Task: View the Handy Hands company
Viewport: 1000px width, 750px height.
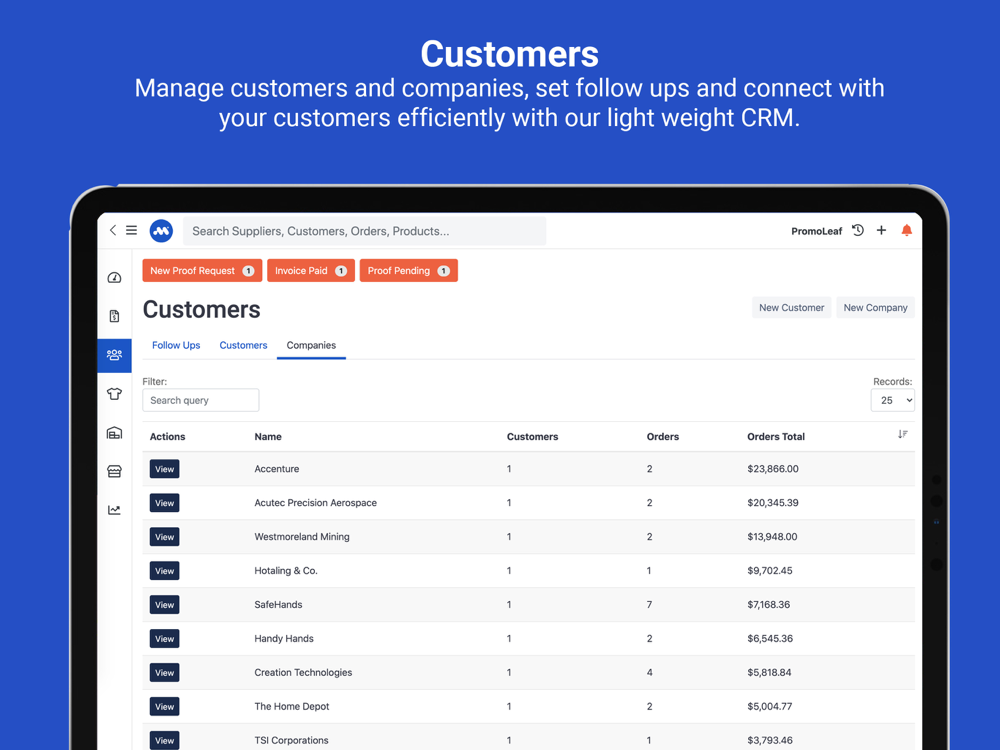Action: click(x=165, y=638)
